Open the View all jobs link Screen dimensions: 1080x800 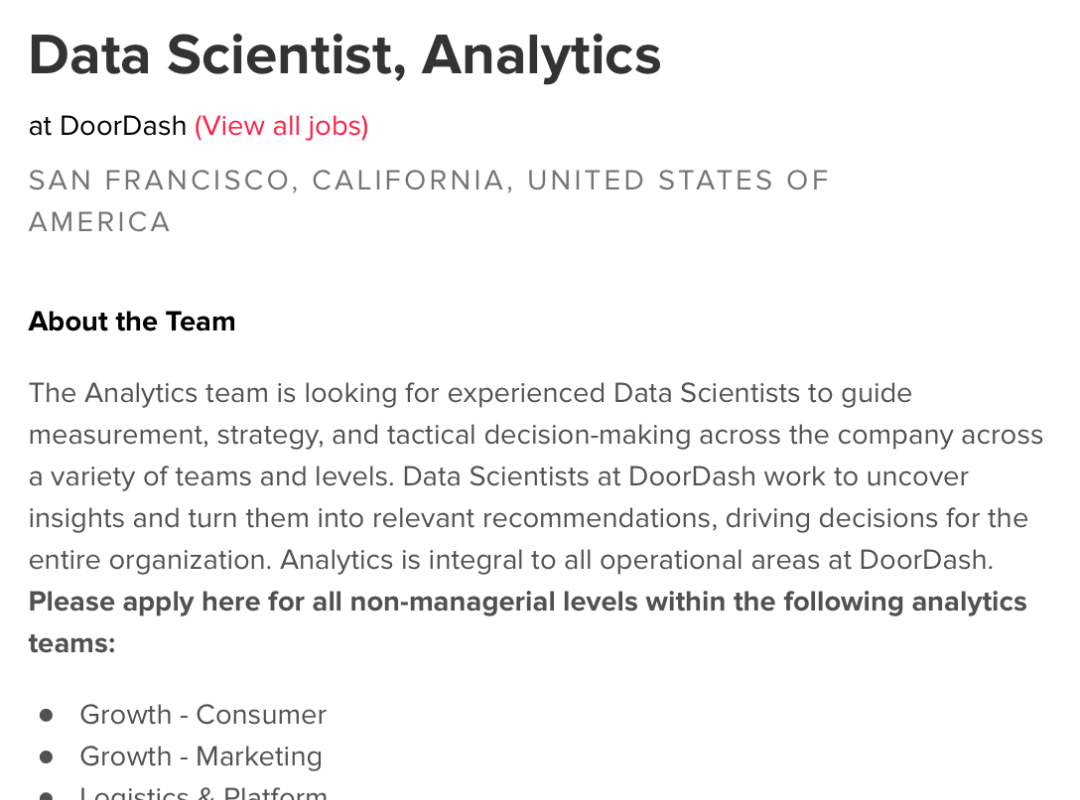(281, 126)
